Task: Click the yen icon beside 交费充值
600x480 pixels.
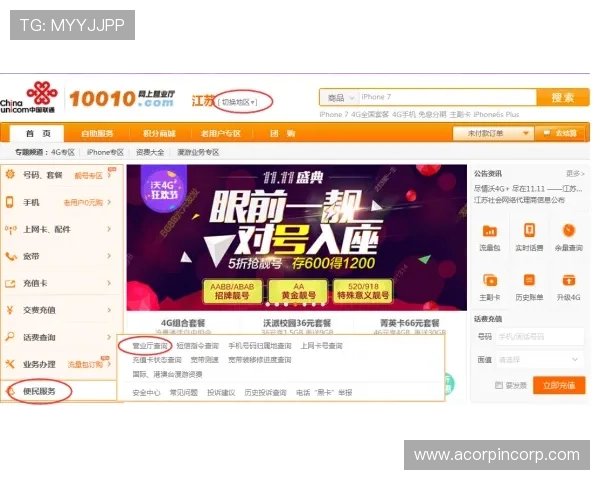Action: point(10,310)
